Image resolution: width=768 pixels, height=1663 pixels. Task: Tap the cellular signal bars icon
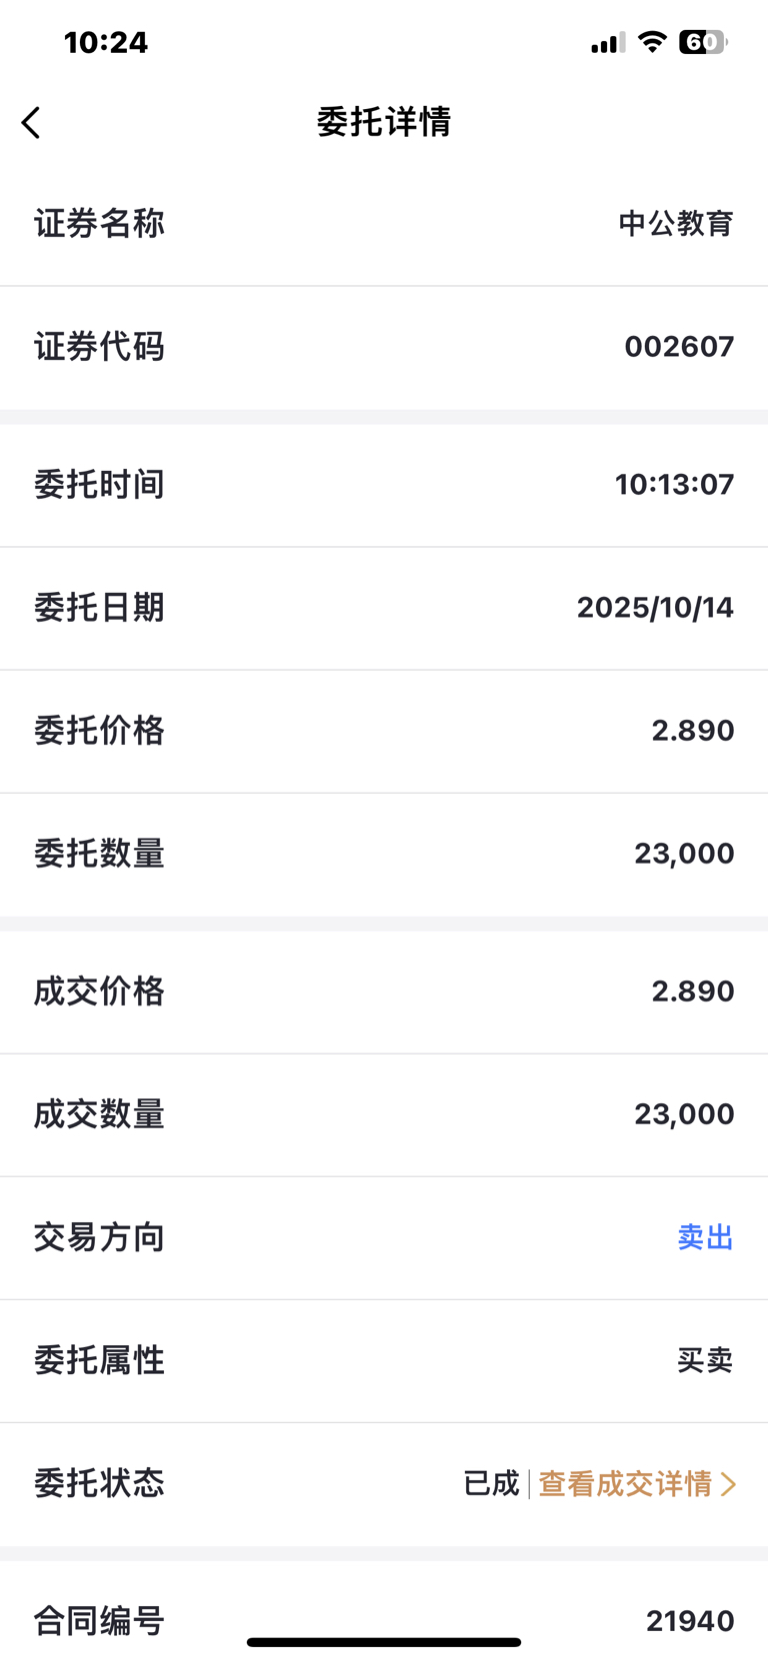pyautogui.click(x=607, y=43)
